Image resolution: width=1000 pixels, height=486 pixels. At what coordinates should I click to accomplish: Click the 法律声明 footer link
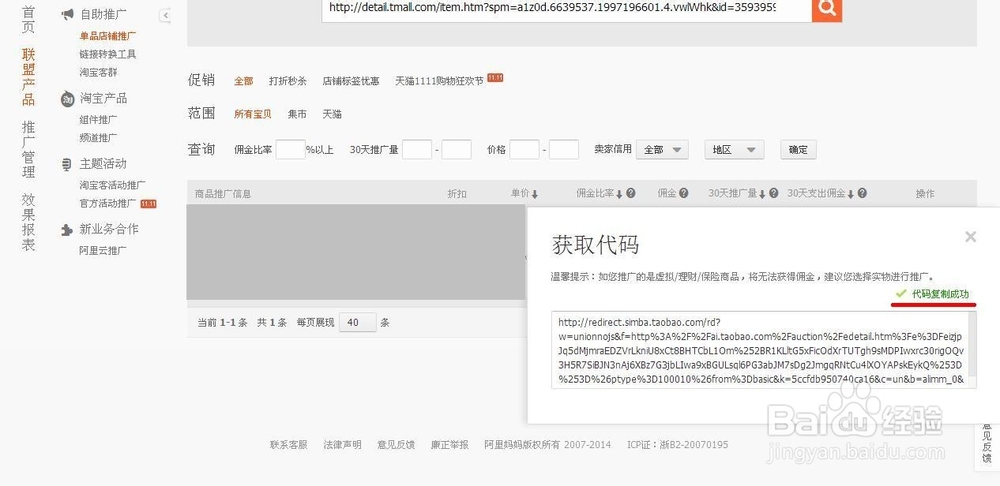(342, 445)
